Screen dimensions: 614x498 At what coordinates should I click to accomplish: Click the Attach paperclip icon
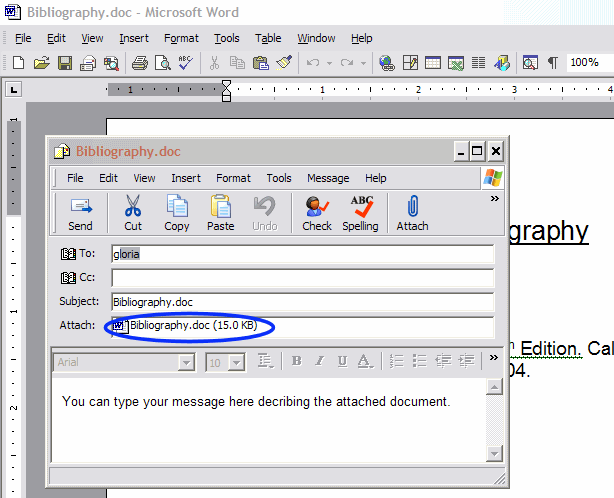tap(412, 214)
